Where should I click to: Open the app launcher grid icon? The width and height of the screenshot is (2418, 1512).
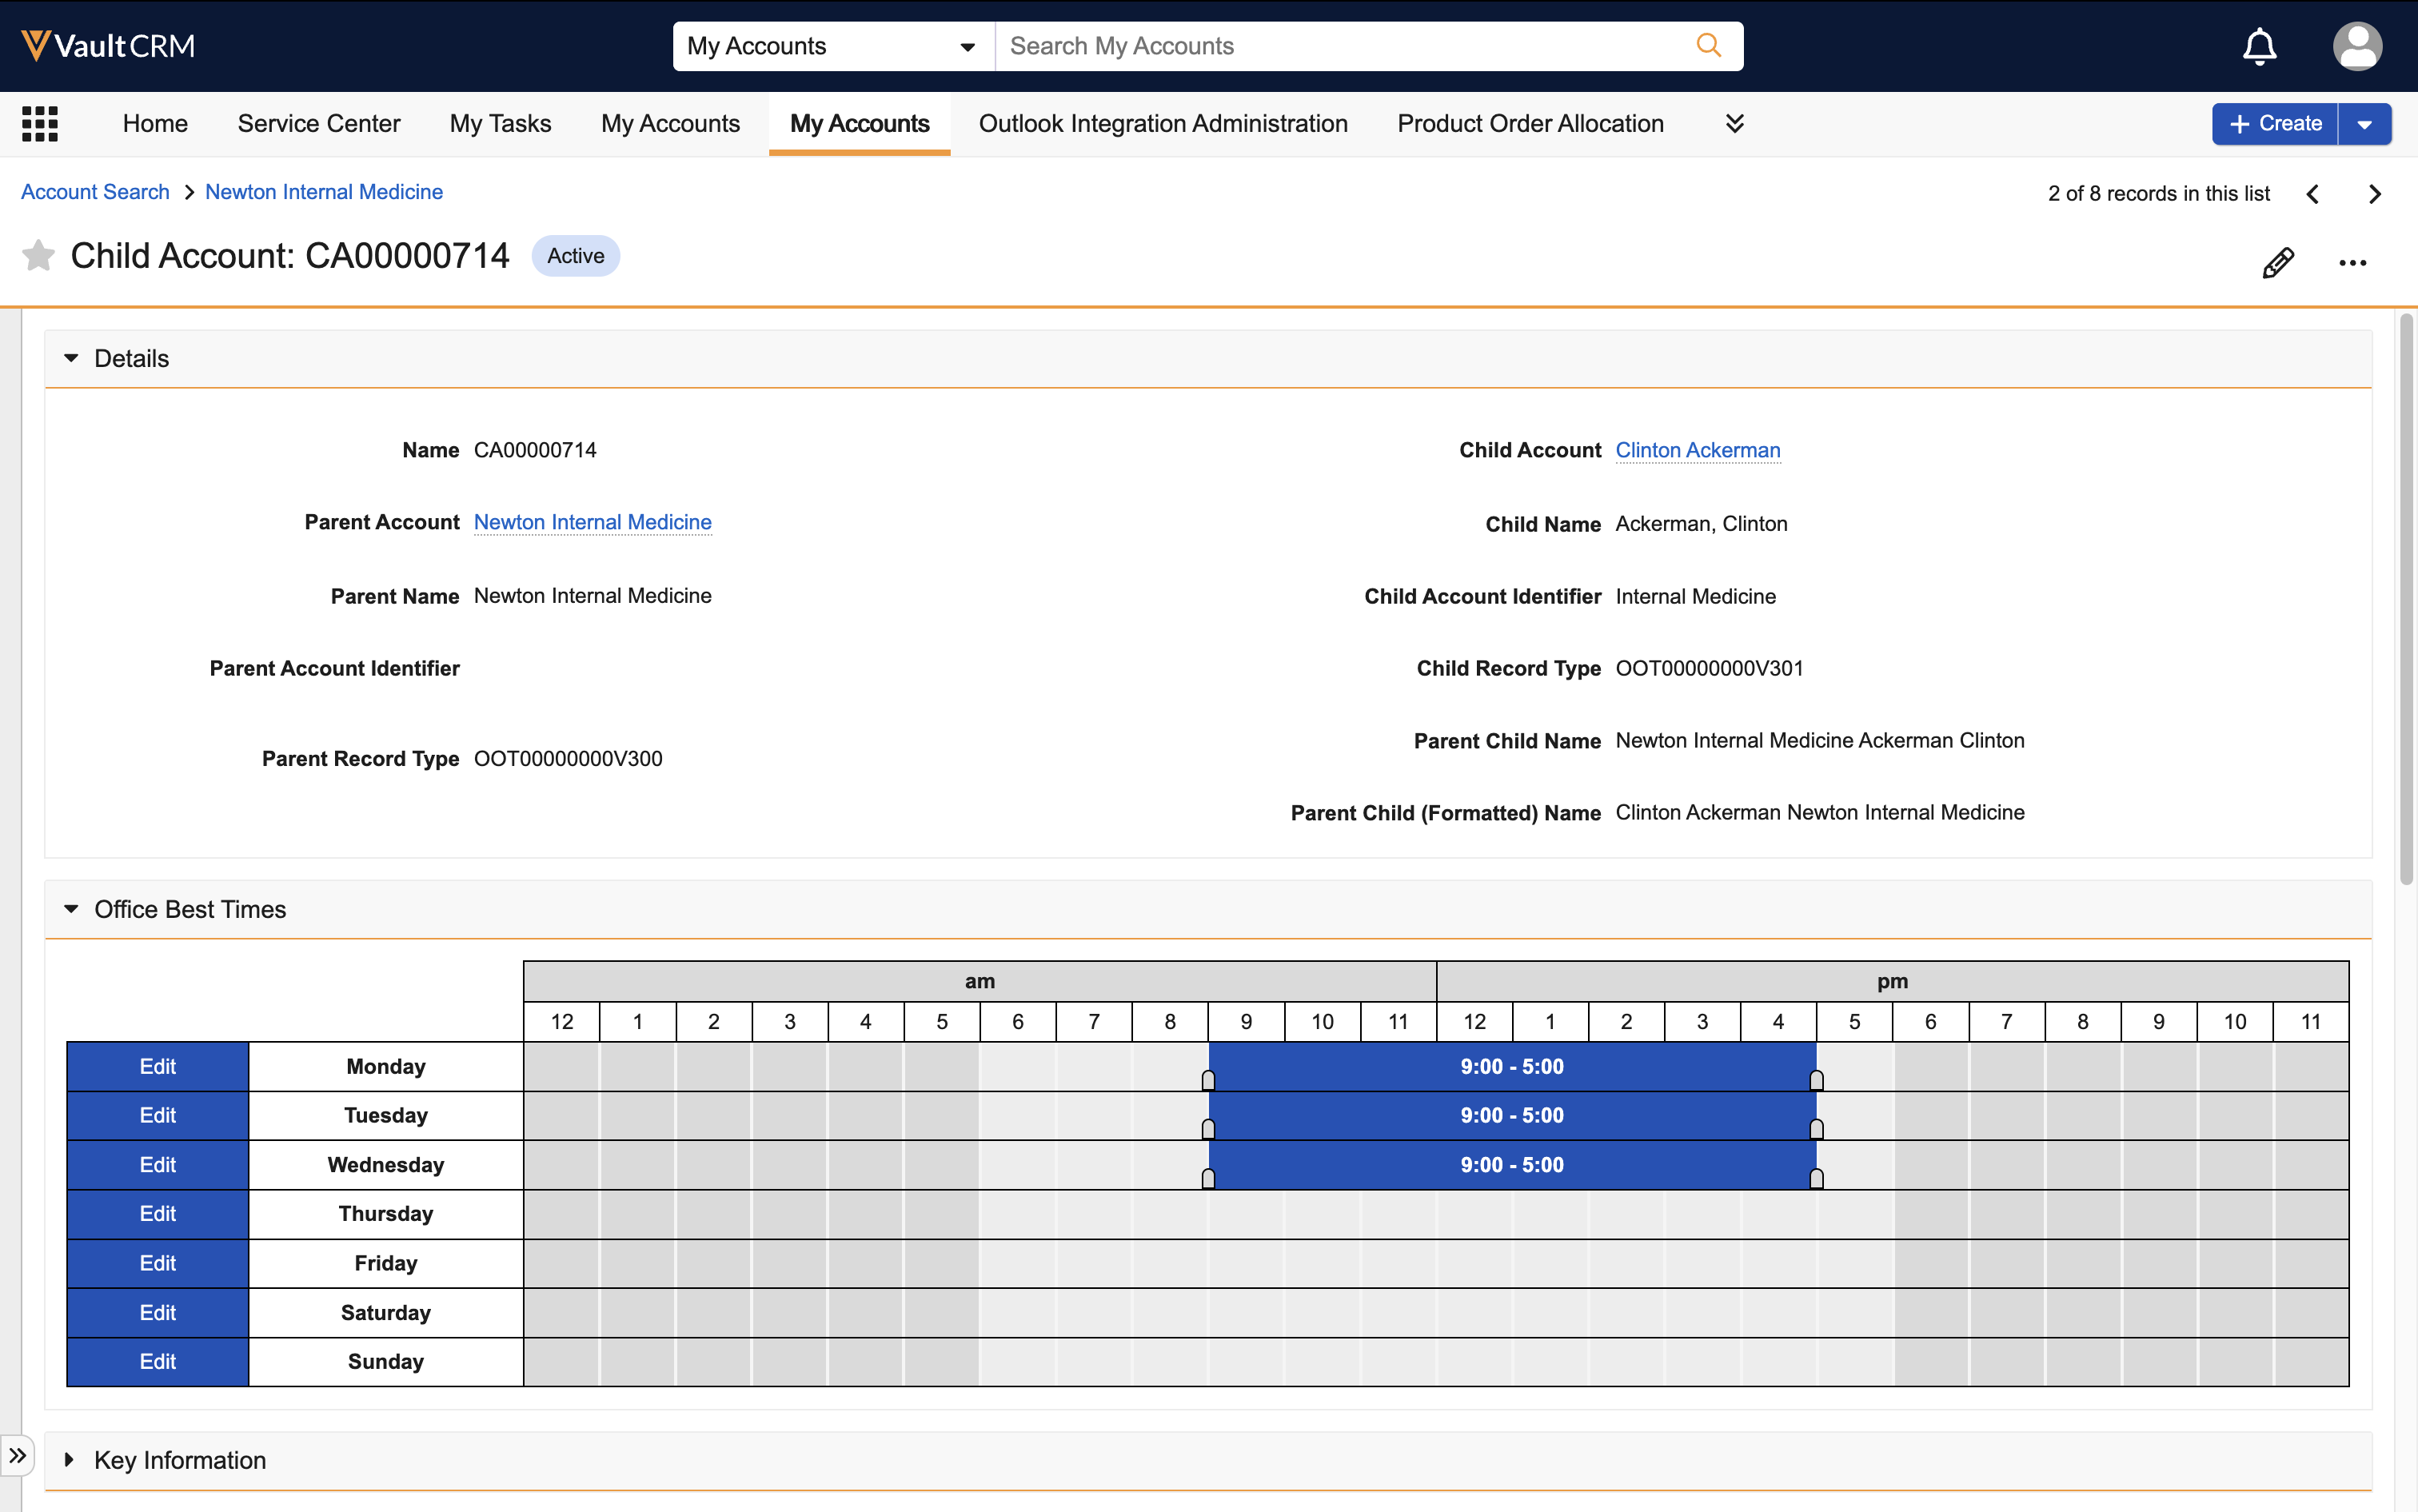coord(40,124)
